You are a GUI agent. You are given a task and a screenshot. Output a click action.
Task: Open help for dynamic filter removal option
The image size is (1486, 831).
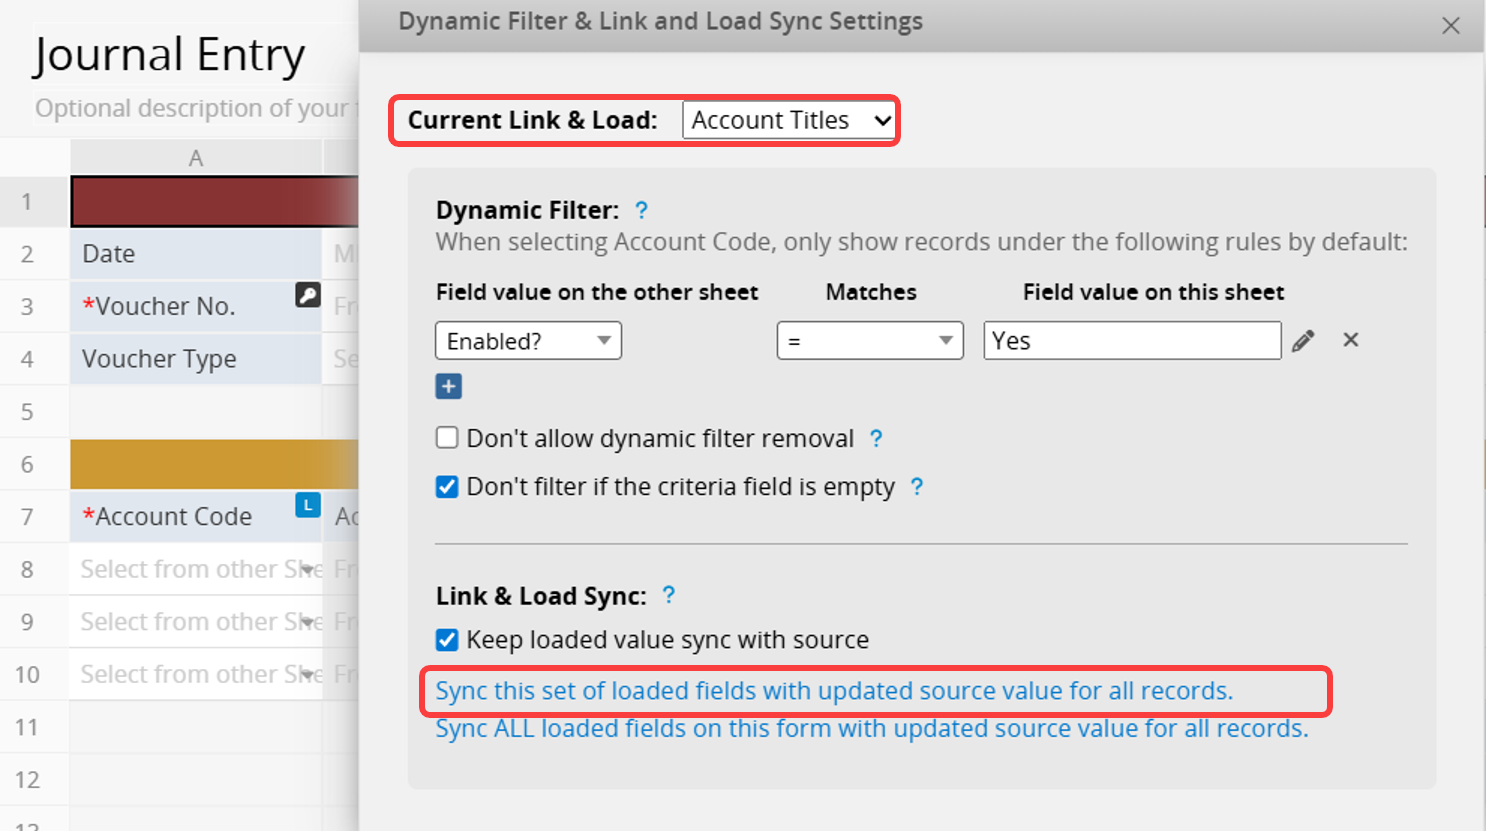(876, 438)
